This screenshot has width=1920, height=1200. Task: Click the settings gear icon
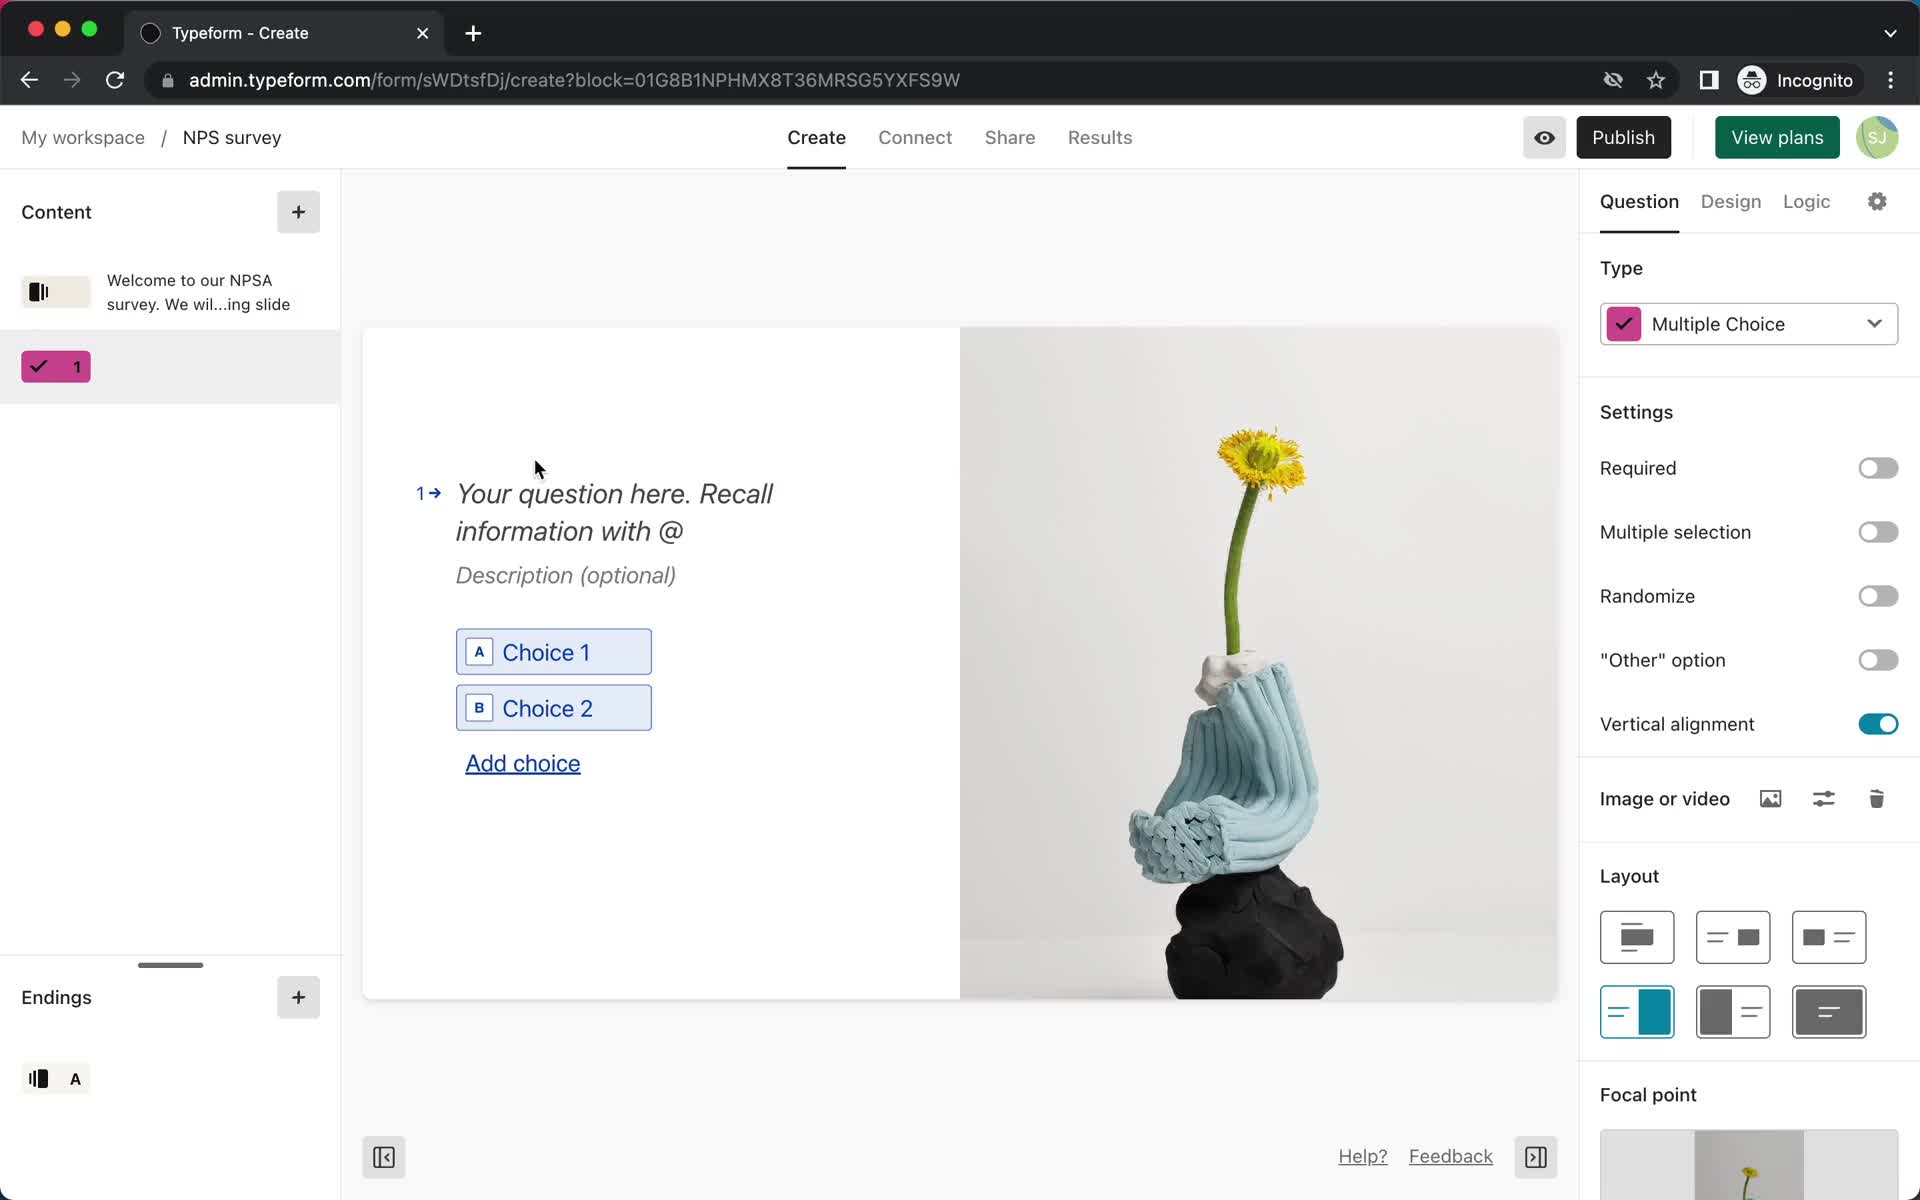pos(1879,202)
